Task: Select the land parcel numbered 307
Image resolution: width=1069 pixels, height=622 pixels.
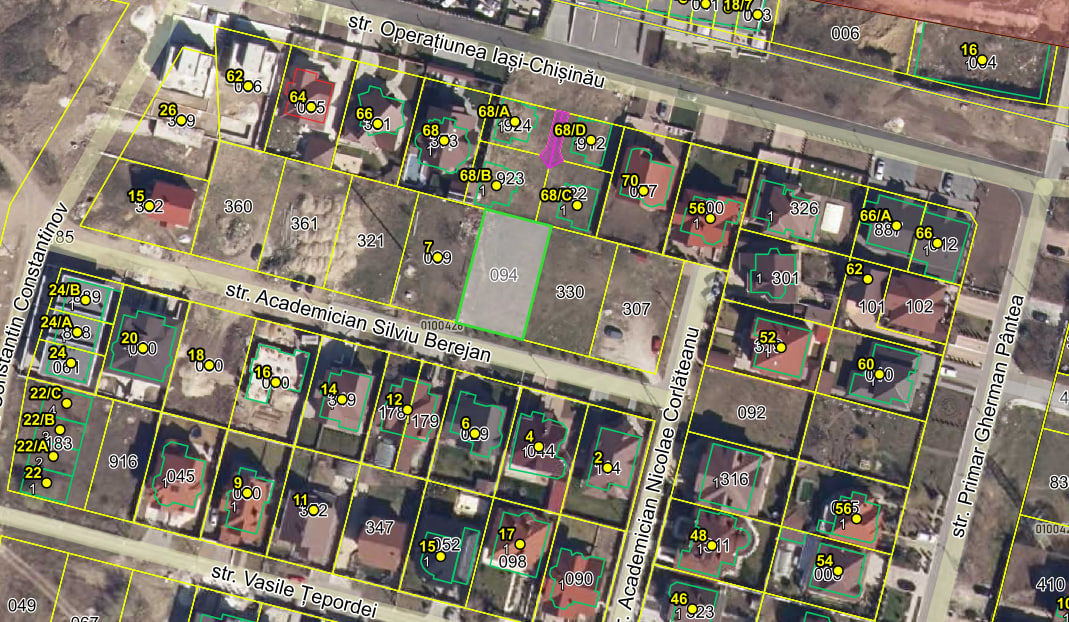Action: (636, 309)
